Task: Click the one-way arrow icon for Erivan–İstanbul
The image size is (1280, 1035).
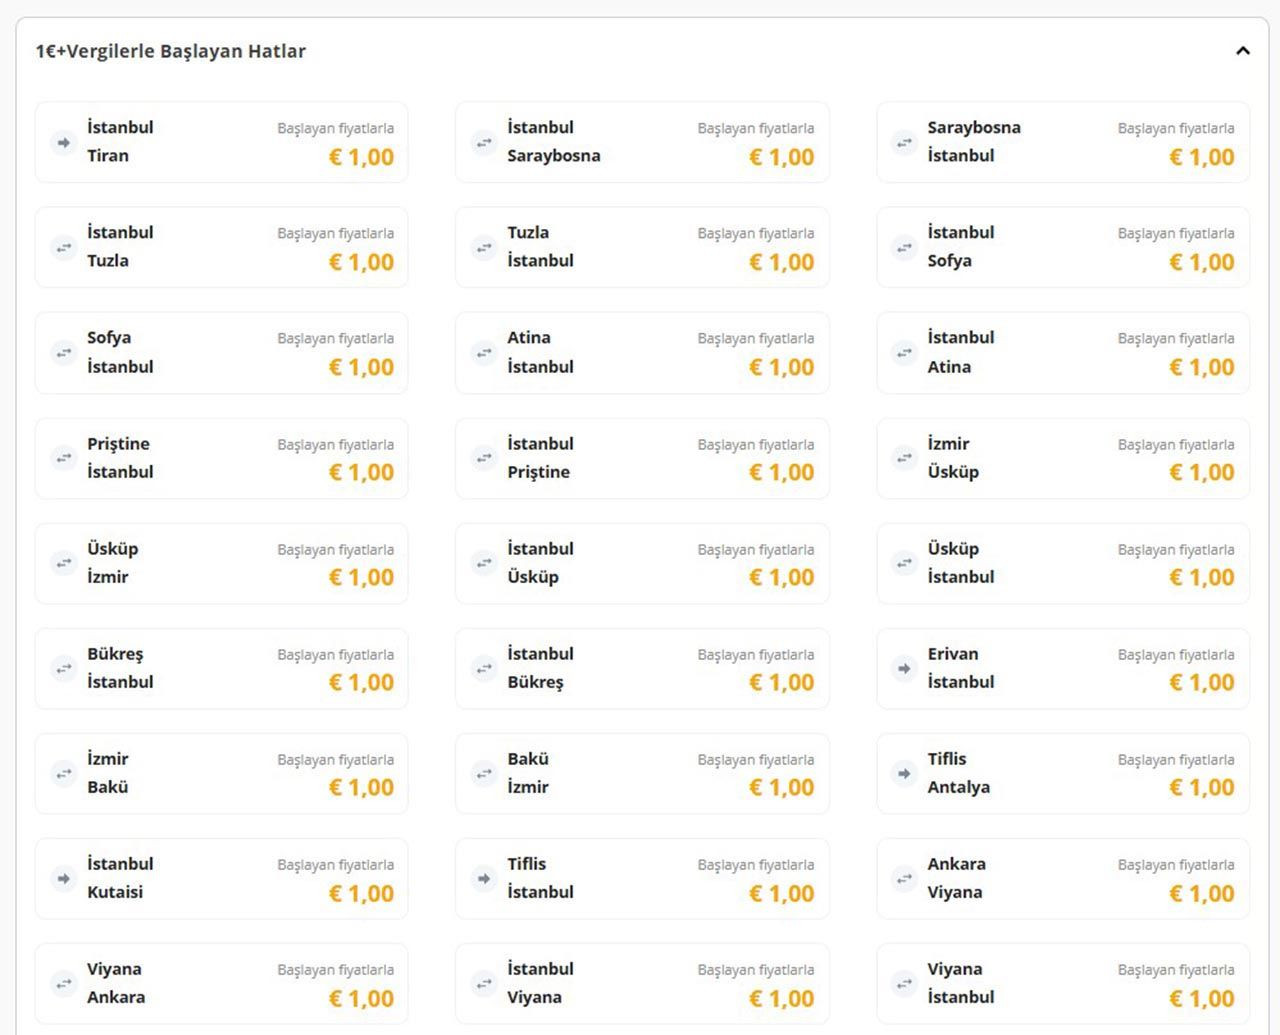Action: coord(904,669)
